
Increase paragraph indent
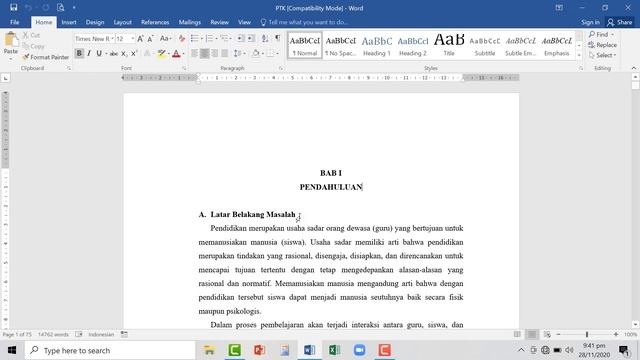(251, 39)
